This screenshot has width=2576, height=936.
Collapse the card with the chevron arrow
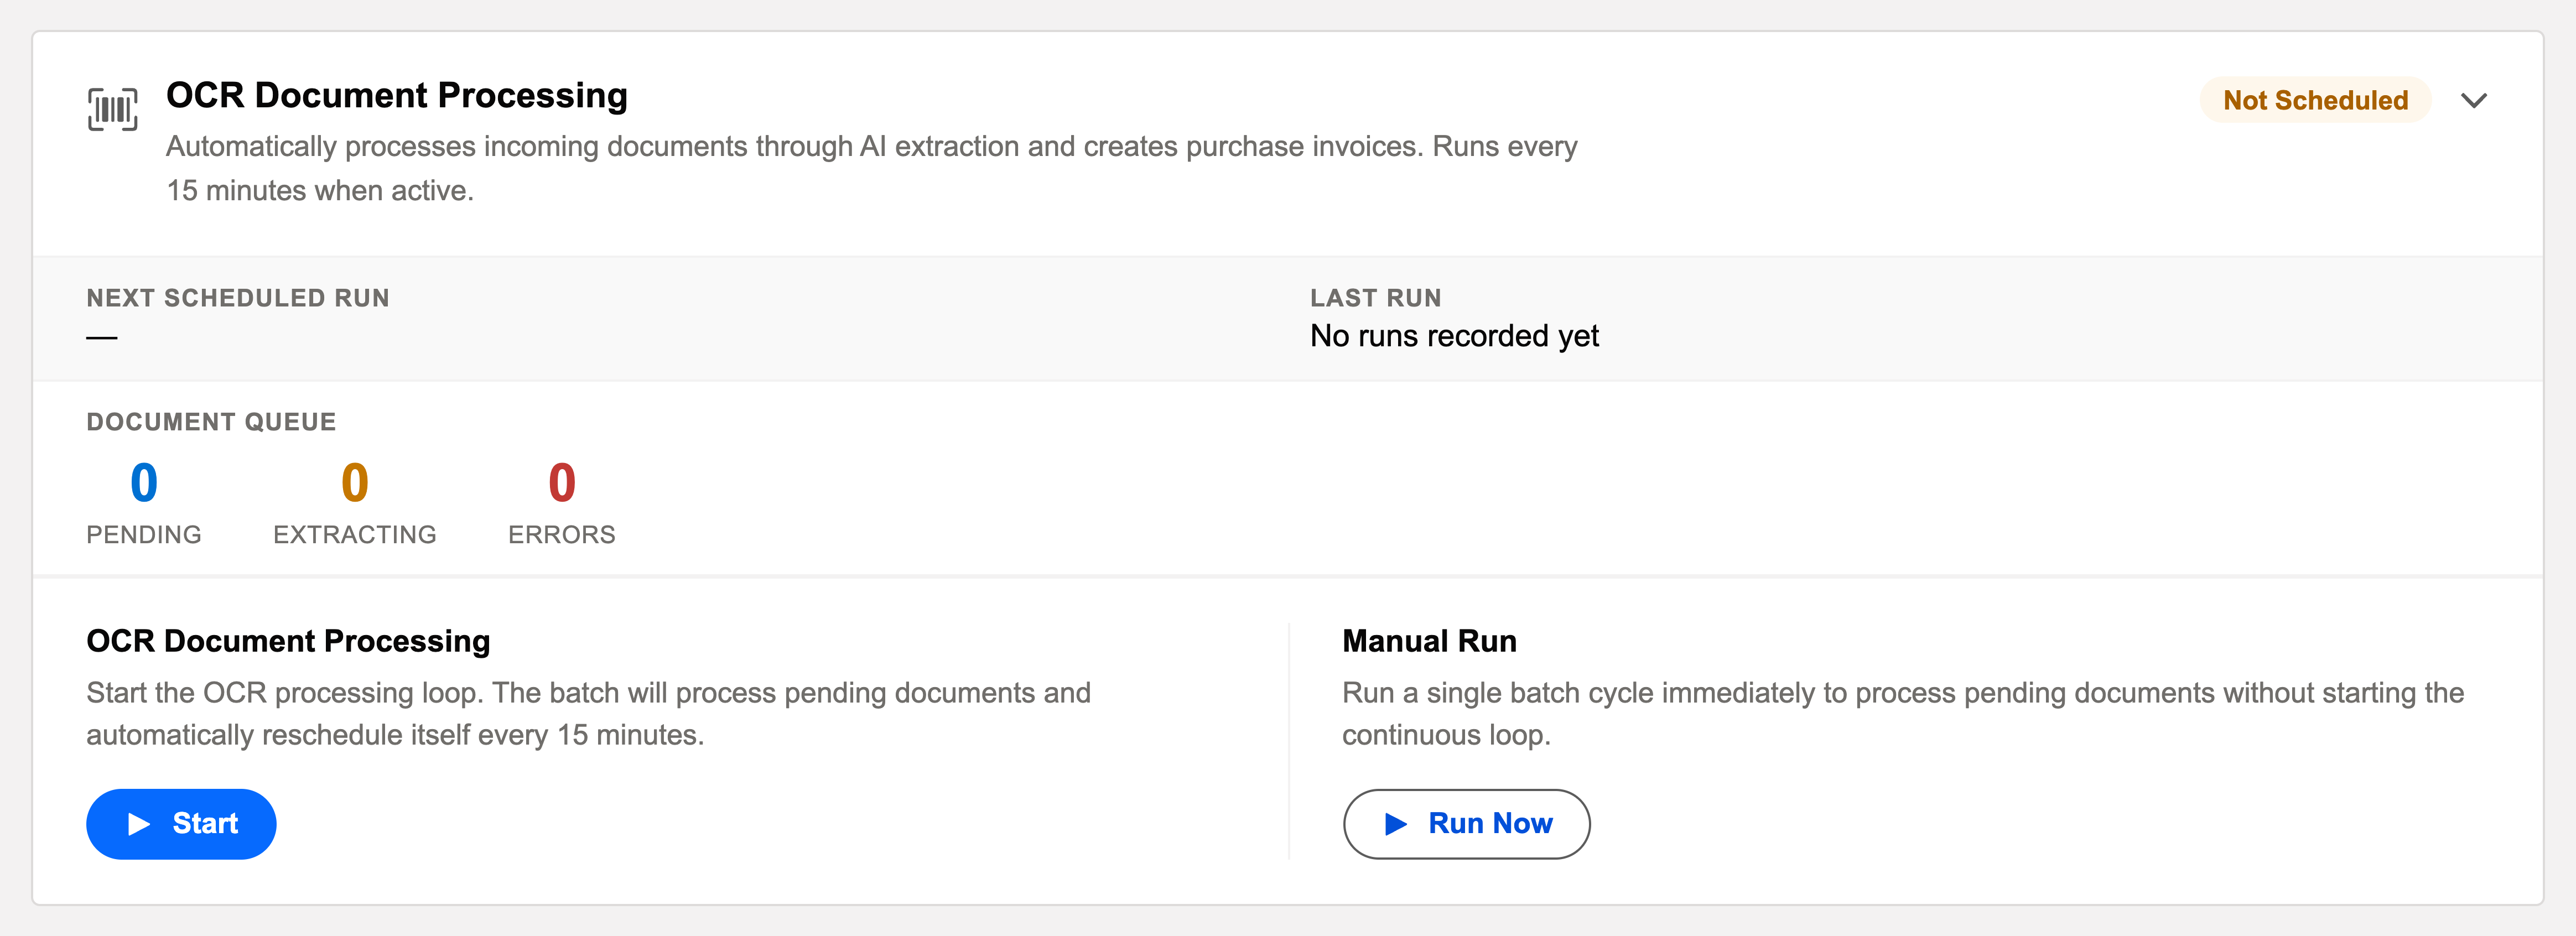pos(2473,100)
